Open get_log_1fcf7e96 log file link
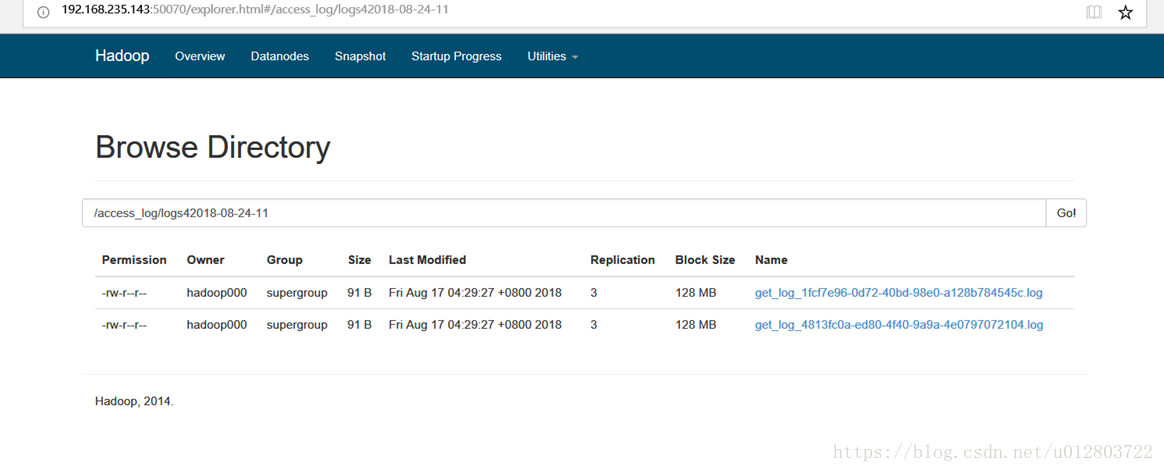 coord(898,293)
